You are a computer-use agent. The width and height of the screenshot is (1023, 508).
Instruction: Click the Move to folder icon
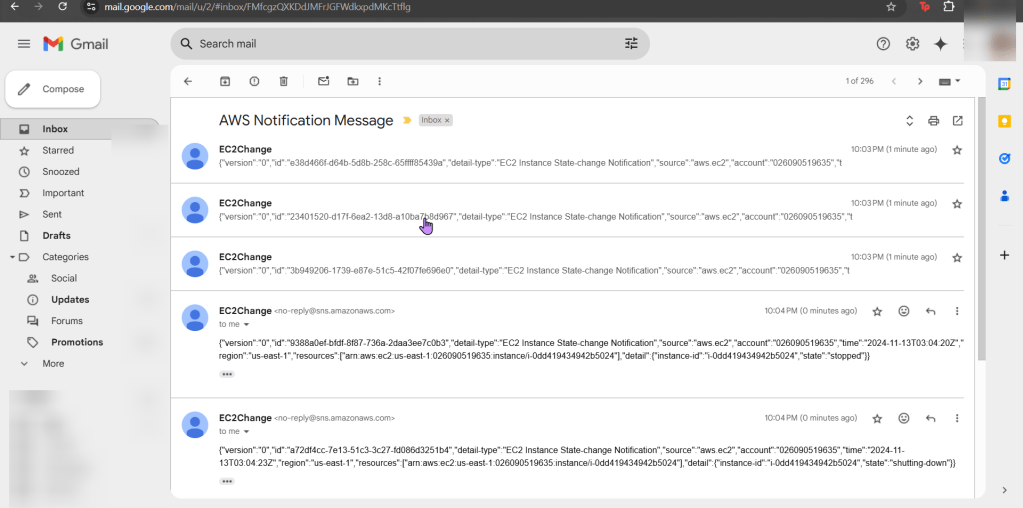[x=352, y=81]
